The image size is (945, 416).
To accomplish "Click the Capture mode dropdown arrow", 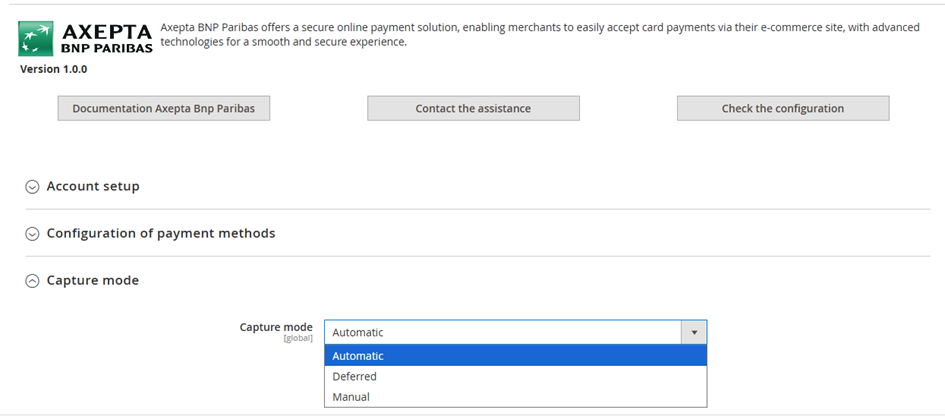I will point(693,332).
